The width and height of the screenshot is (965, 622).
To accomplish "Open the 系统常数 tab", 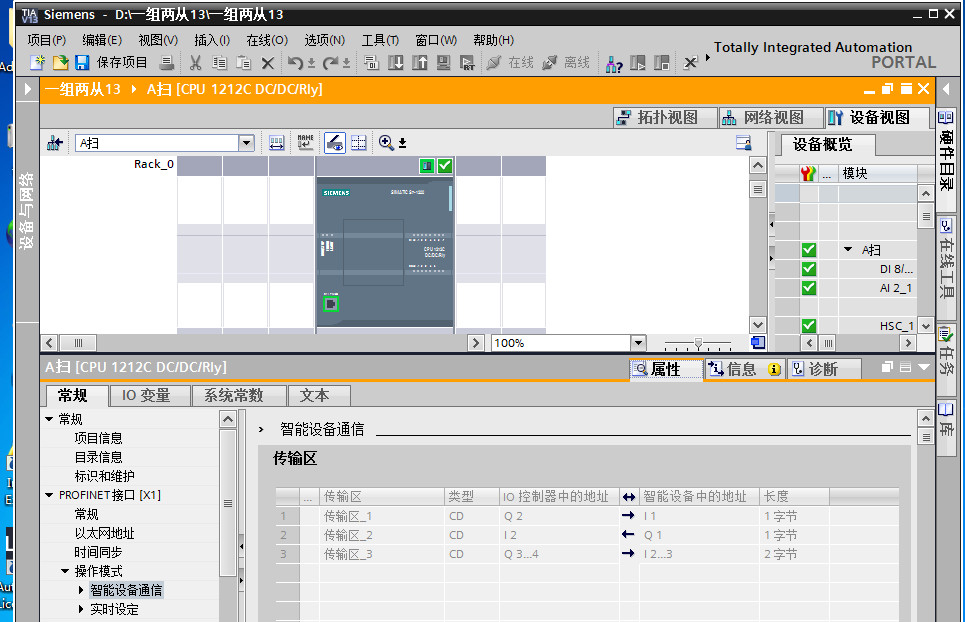I will (239, 396).
